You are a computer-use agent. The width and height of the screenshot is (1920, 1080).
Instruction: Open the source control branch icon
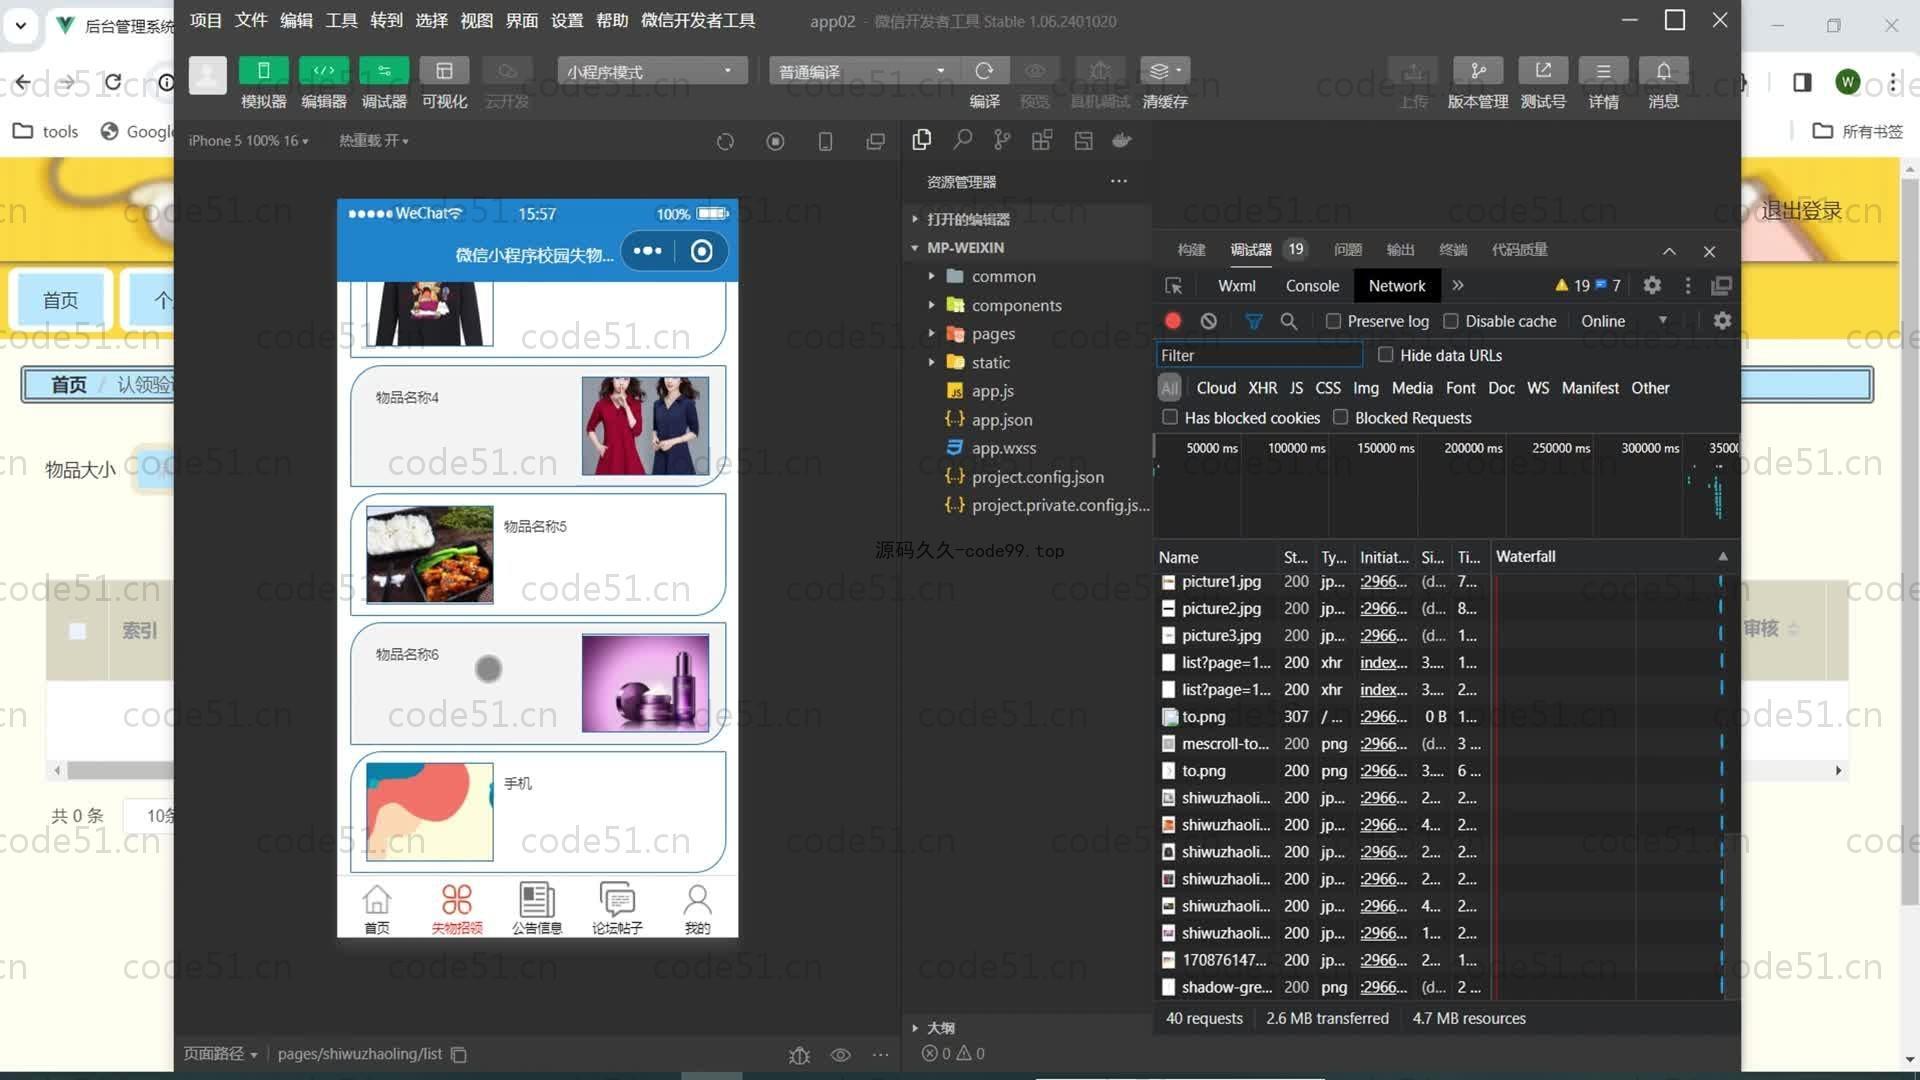coord(1002,140)
